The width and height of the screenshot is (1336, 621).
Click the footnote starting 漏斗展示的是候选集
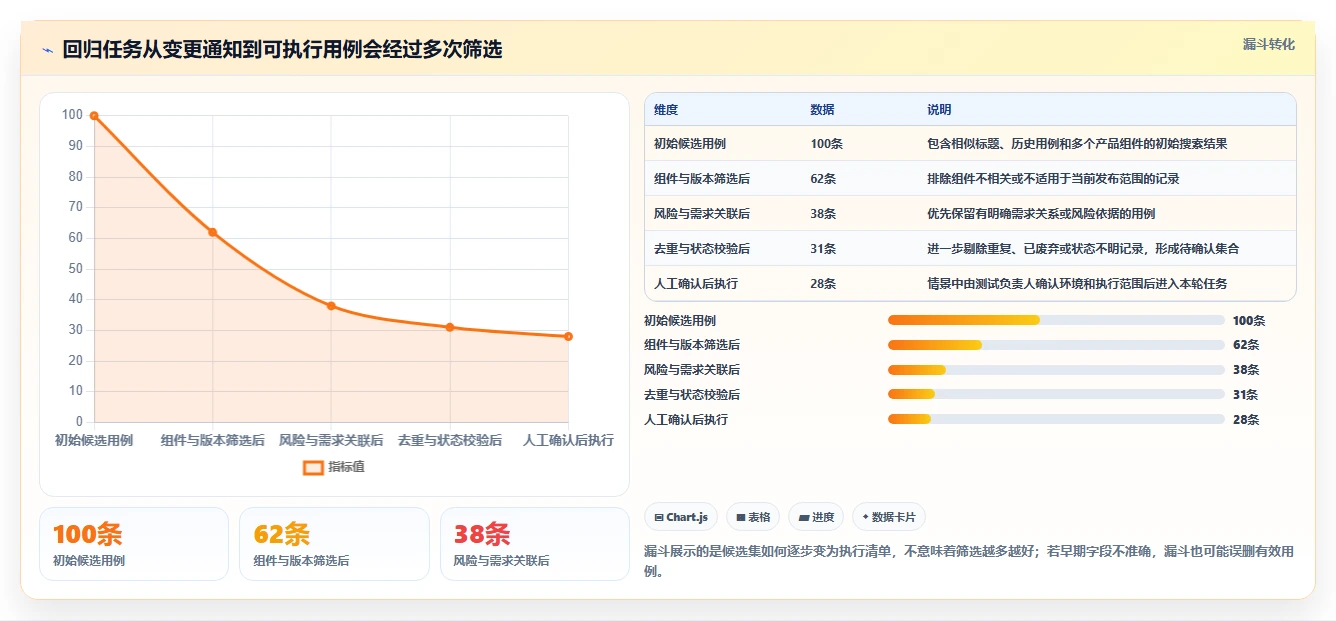tap(970, 562)
